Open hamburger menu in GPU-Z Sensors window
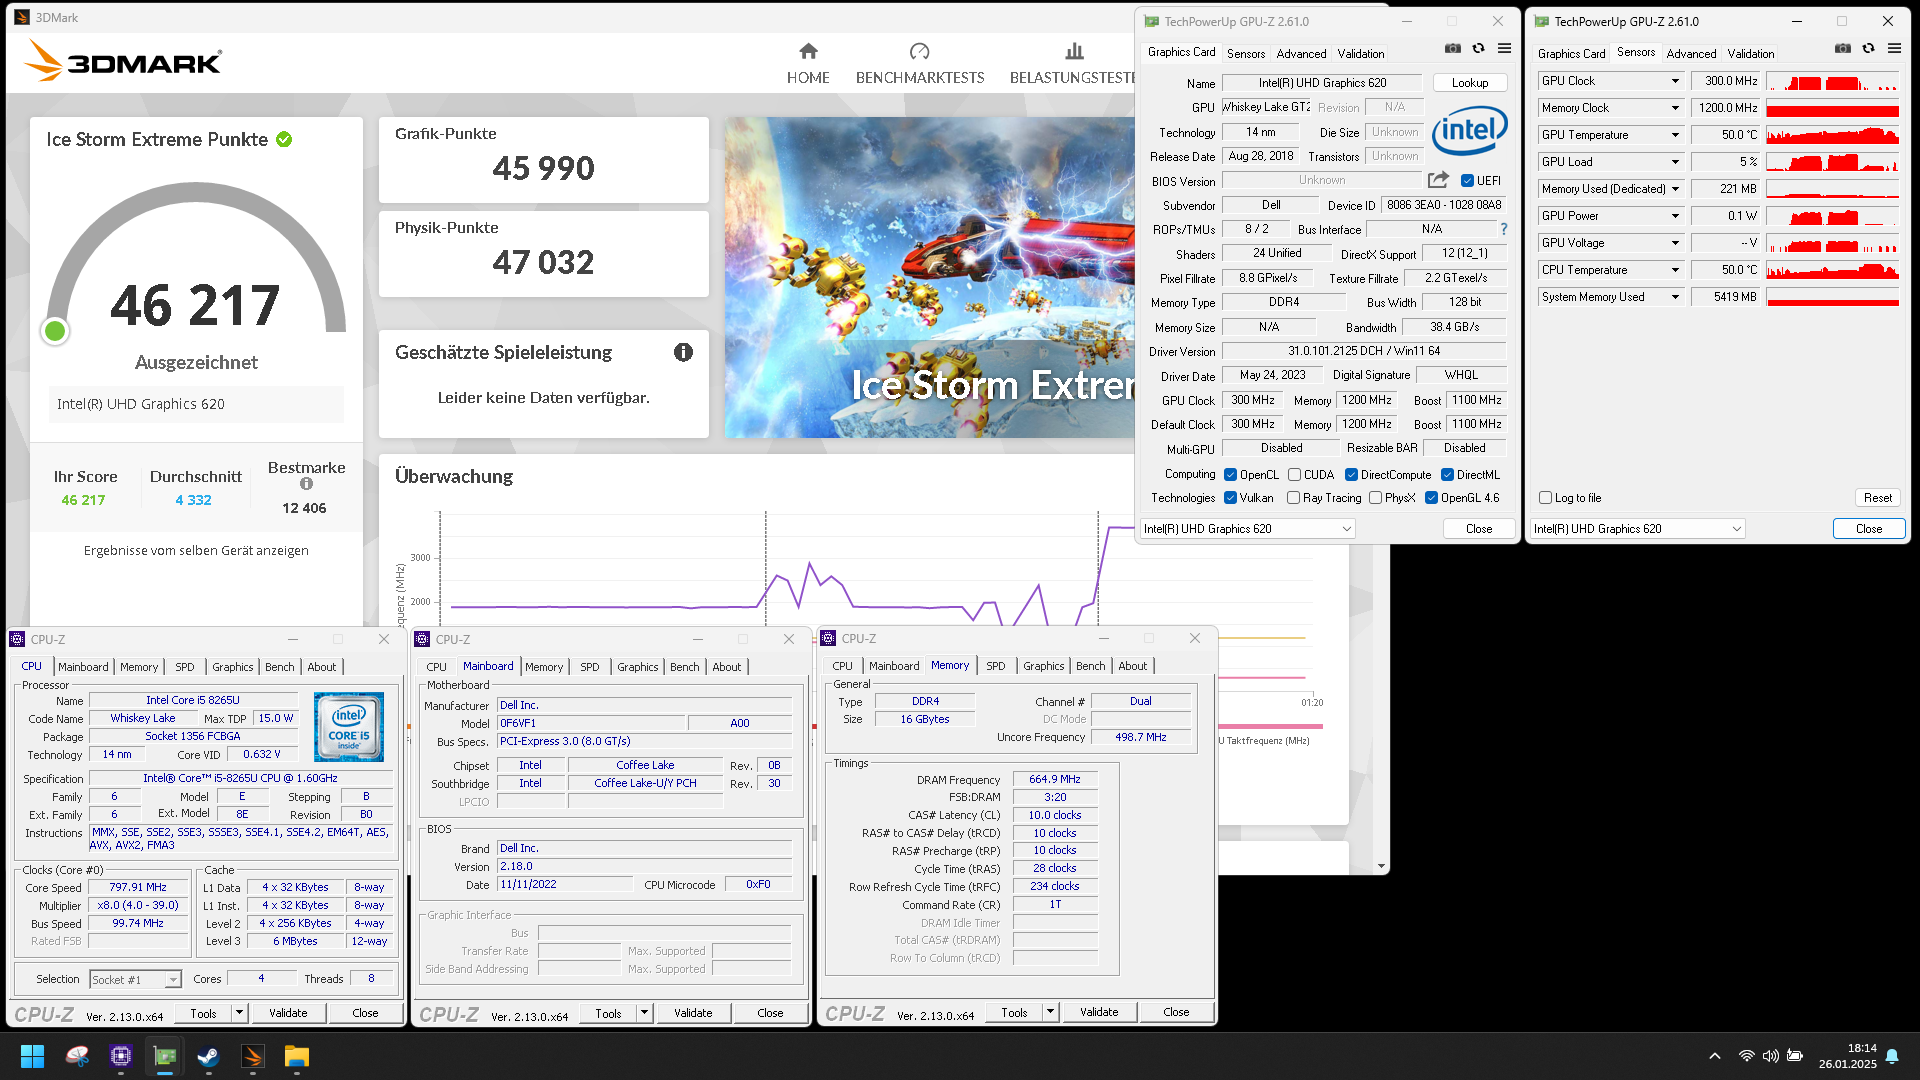 pyautogui.click(x=1894, y=49)
